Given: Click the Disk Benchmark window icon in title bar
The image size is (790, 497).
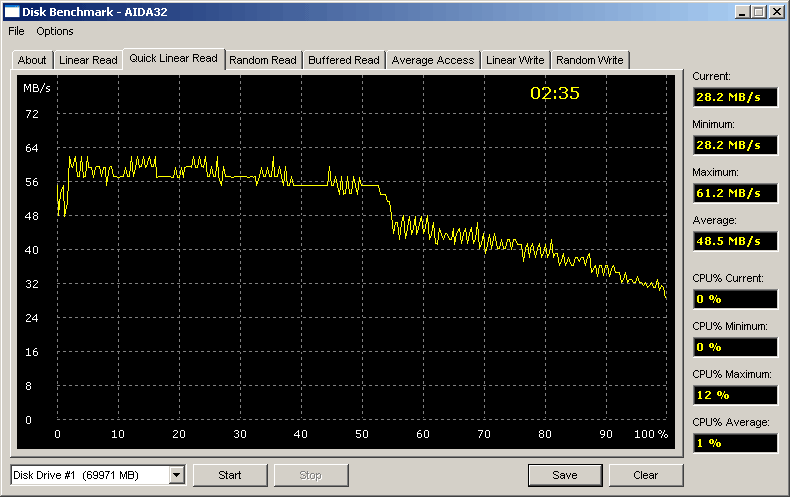Looking at the screenshot, I should pyautogui.click(x=12, y=12).
